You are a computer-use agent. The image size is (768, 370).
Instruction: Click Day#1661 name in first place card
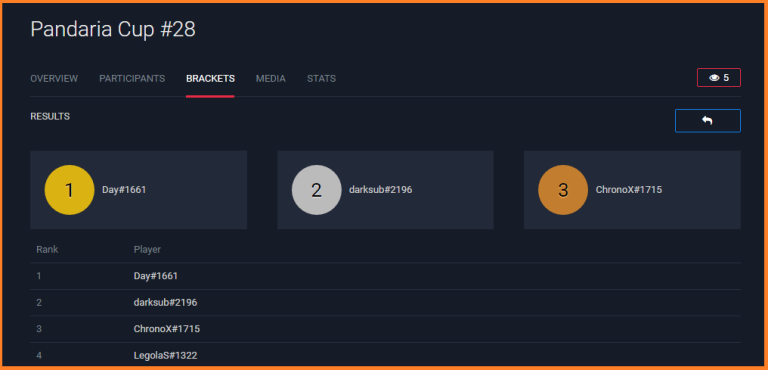[x=124, y=190]
